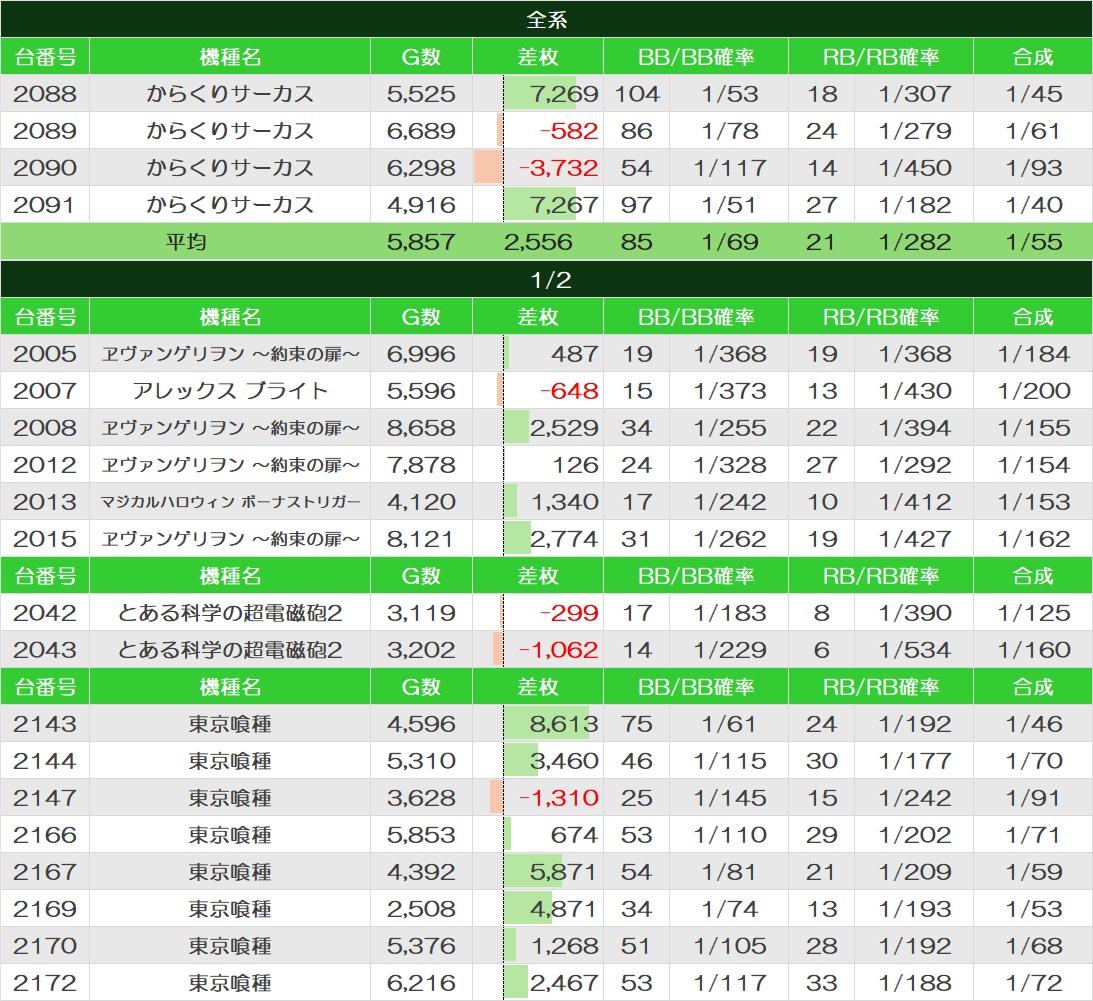Image resolution: width=1093 pixels, height=1001 pixels.
Task: Select machine number 2042 cell
Action: coord(45,612)
